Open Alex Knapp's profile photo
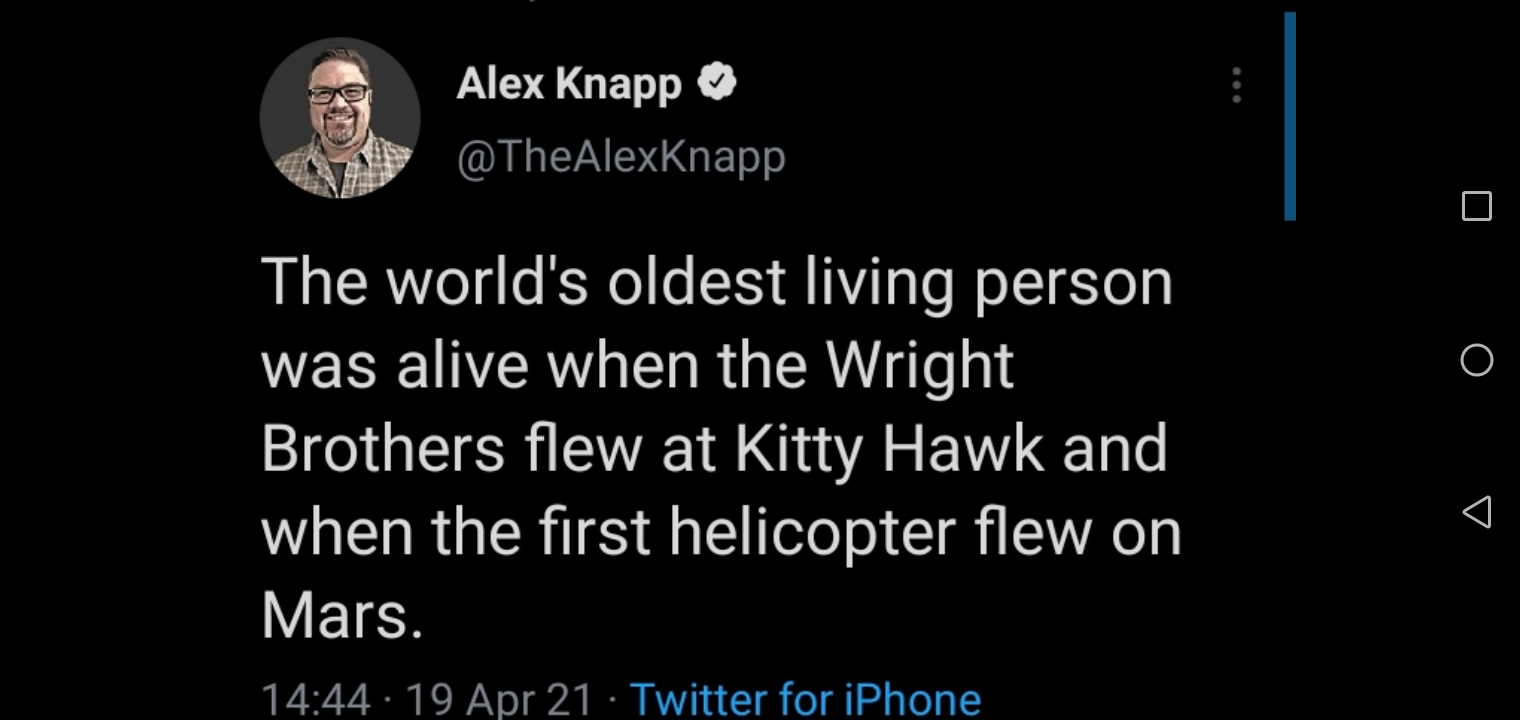Image resolution: width=1520 pixels, height=720 pixels. pos(340,118)
